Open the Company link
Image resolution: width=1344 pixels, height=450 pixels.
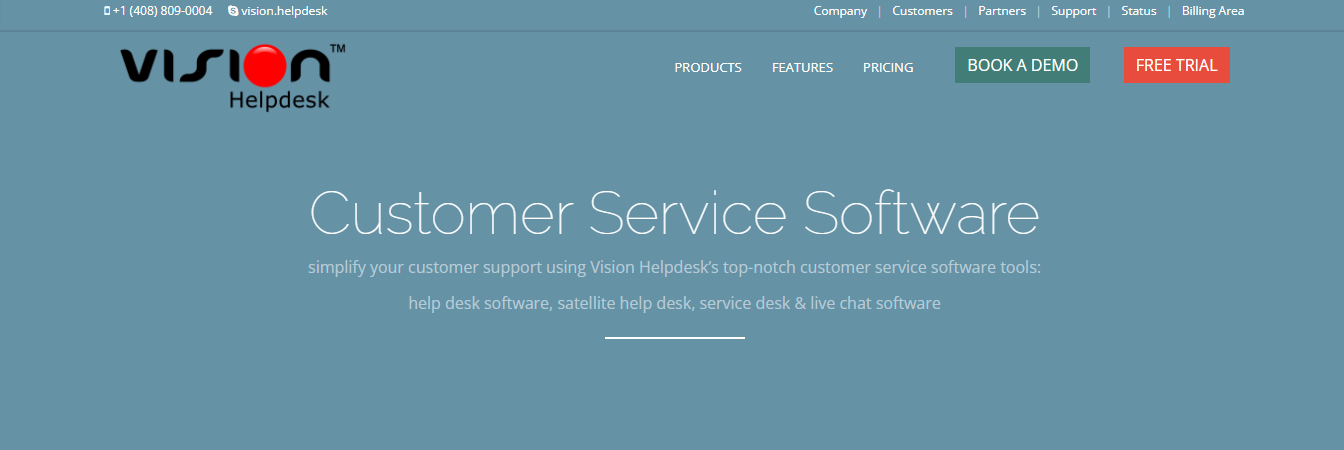coord(840,11)
